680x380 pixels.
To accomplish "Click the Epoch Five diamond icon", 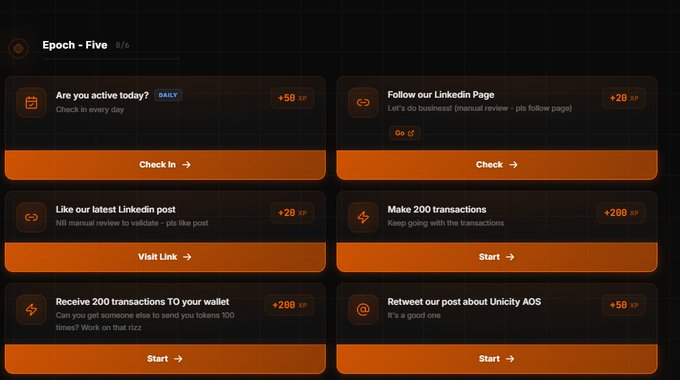I will 18,48.
